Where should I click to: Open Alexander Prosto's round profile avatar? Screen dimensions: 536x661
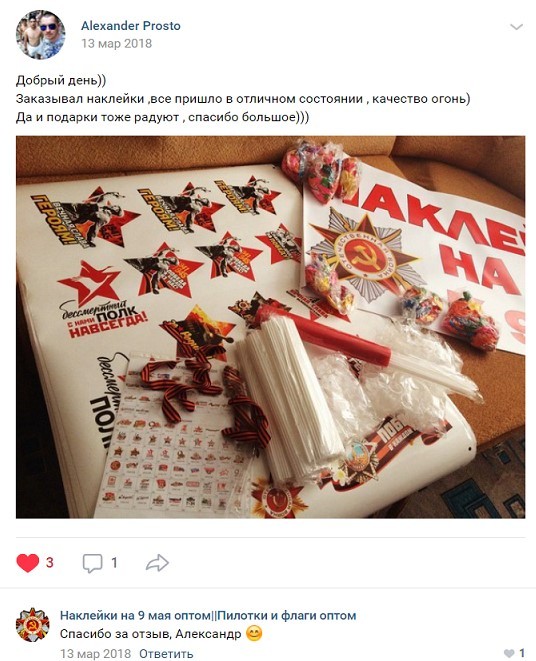tap(40, 35)
